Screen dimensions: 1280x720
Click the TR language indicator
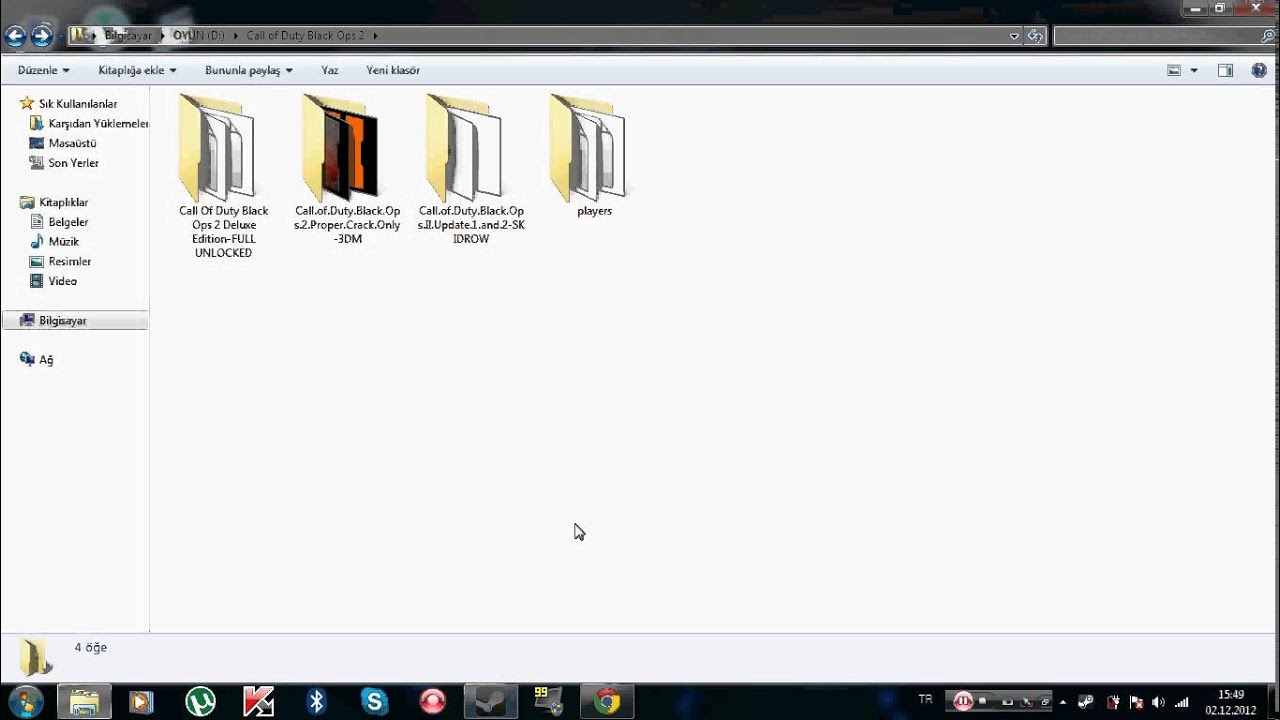(x=925, y=700)
